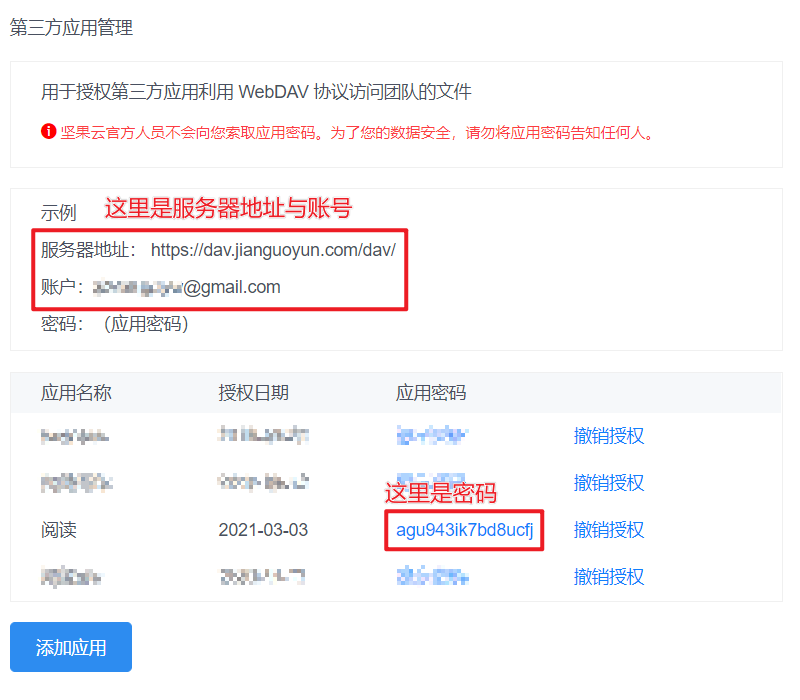The width and height of the screenshot is (800, 700).
Task: Select the app password agu943ik7bd8ucfj
Action: point(464,530)
